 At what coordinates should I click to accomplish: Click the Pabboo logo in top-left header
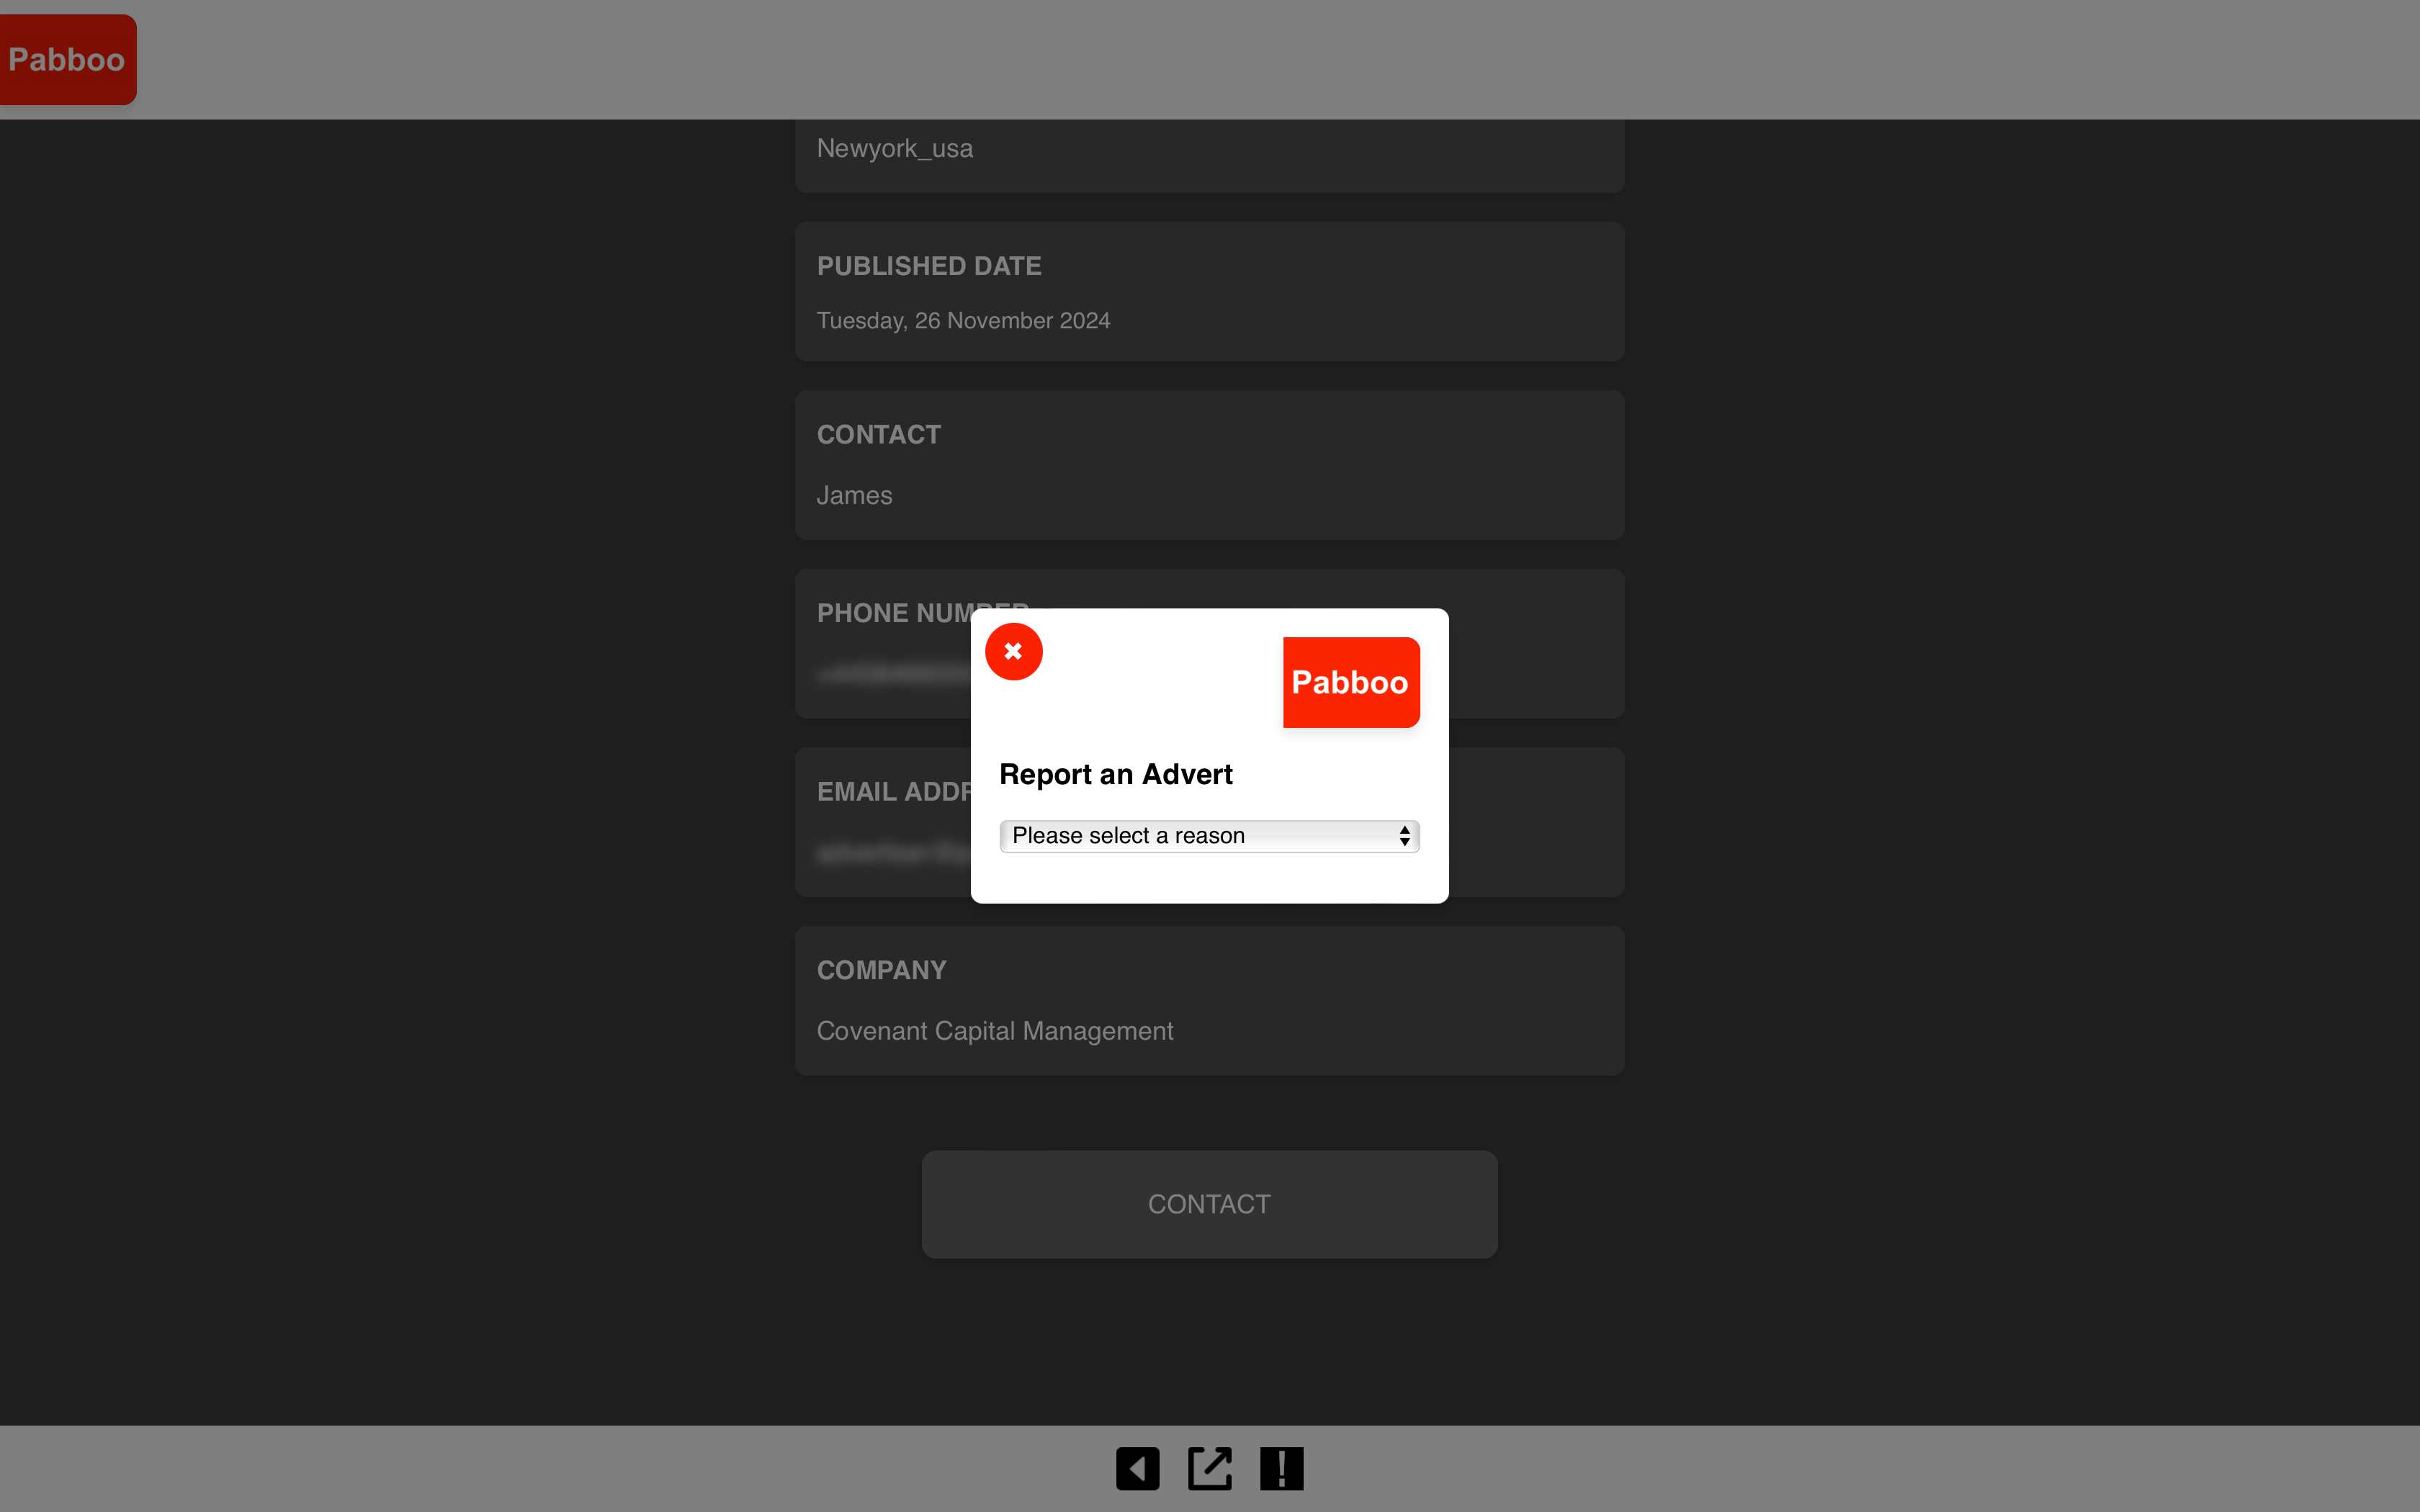point(67,60)
